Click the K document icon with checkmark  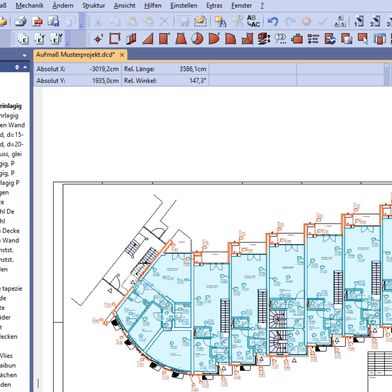(56, 39)
